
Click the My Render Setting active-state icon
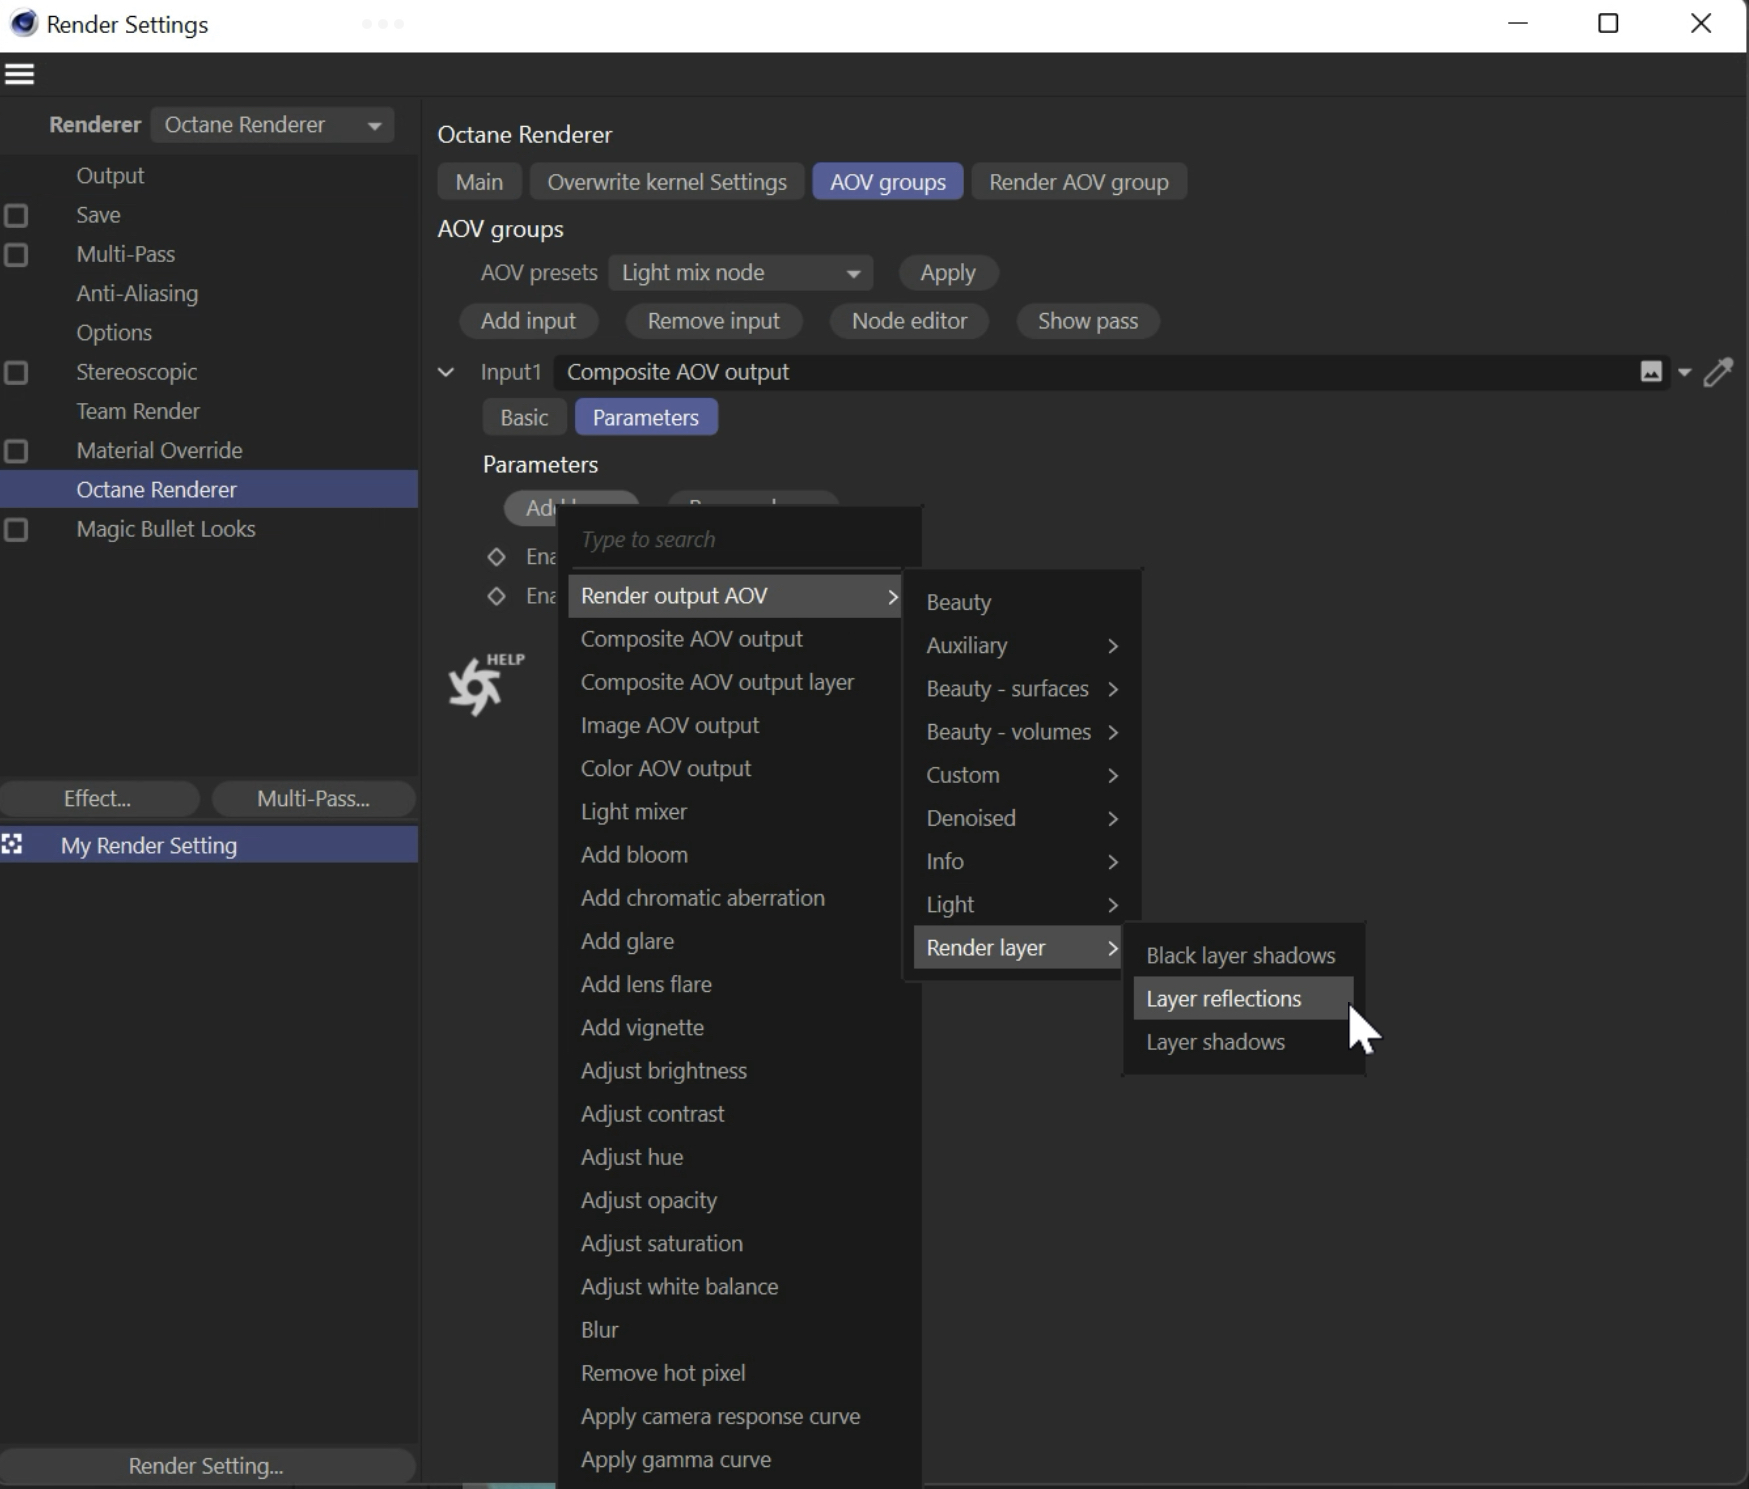point(12,845)
